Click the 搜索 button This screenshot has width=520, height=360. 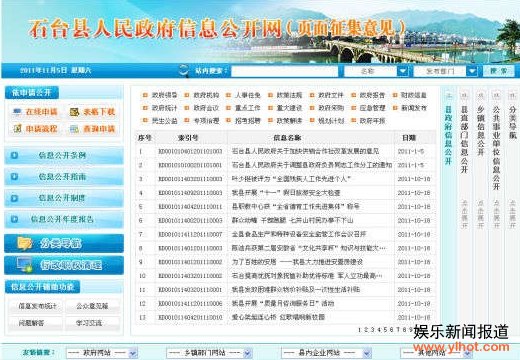click(499, 71)
